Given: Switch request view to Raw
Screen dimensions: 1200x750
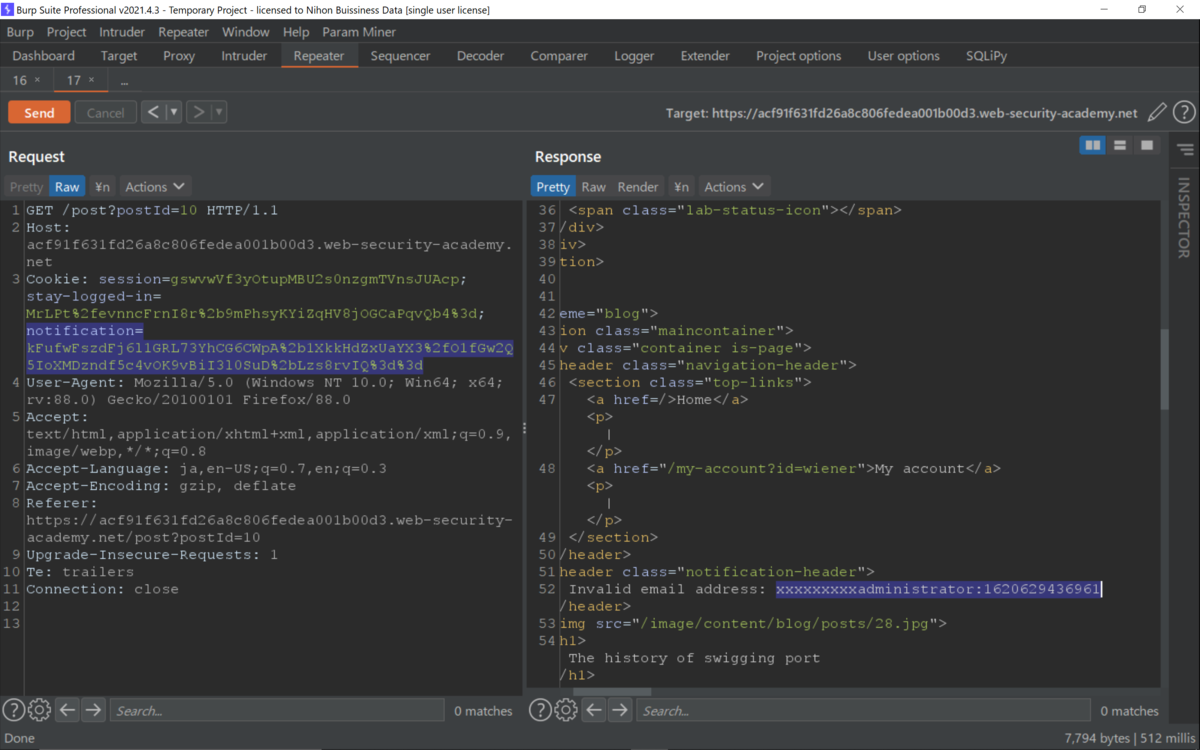Looking at the screenshot, I should (x=67, y=186).
